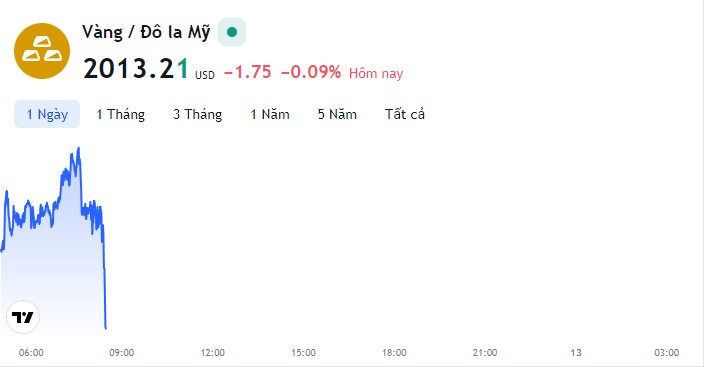Click the 2013.21 price value
Viewport: 705px width, 367px height.
click(x=136, y=69)
